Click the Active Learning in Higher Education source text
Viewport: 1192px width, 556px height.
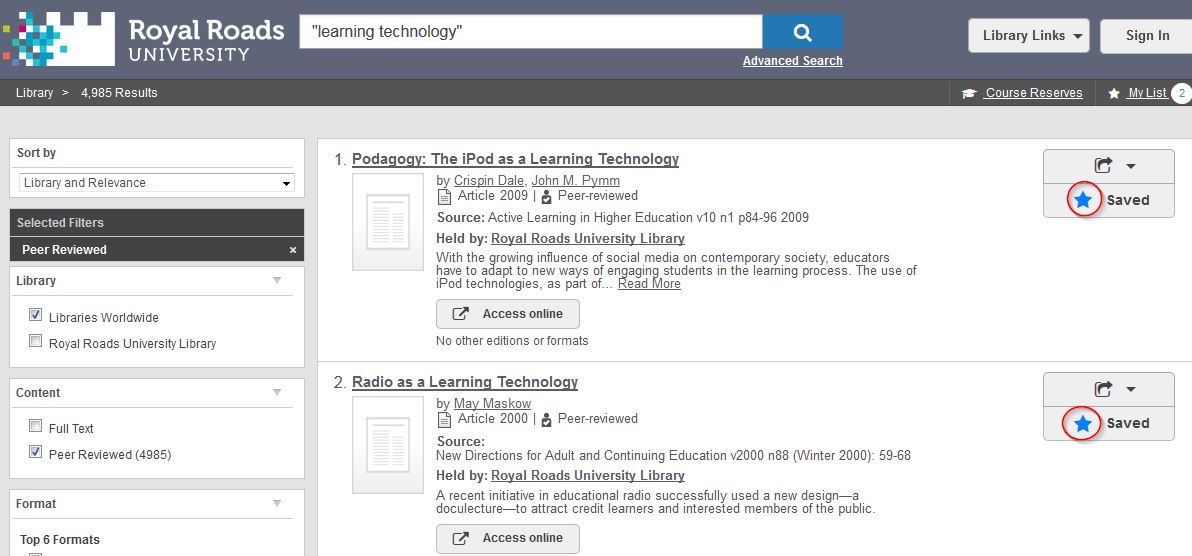click(x=648, y=218)
